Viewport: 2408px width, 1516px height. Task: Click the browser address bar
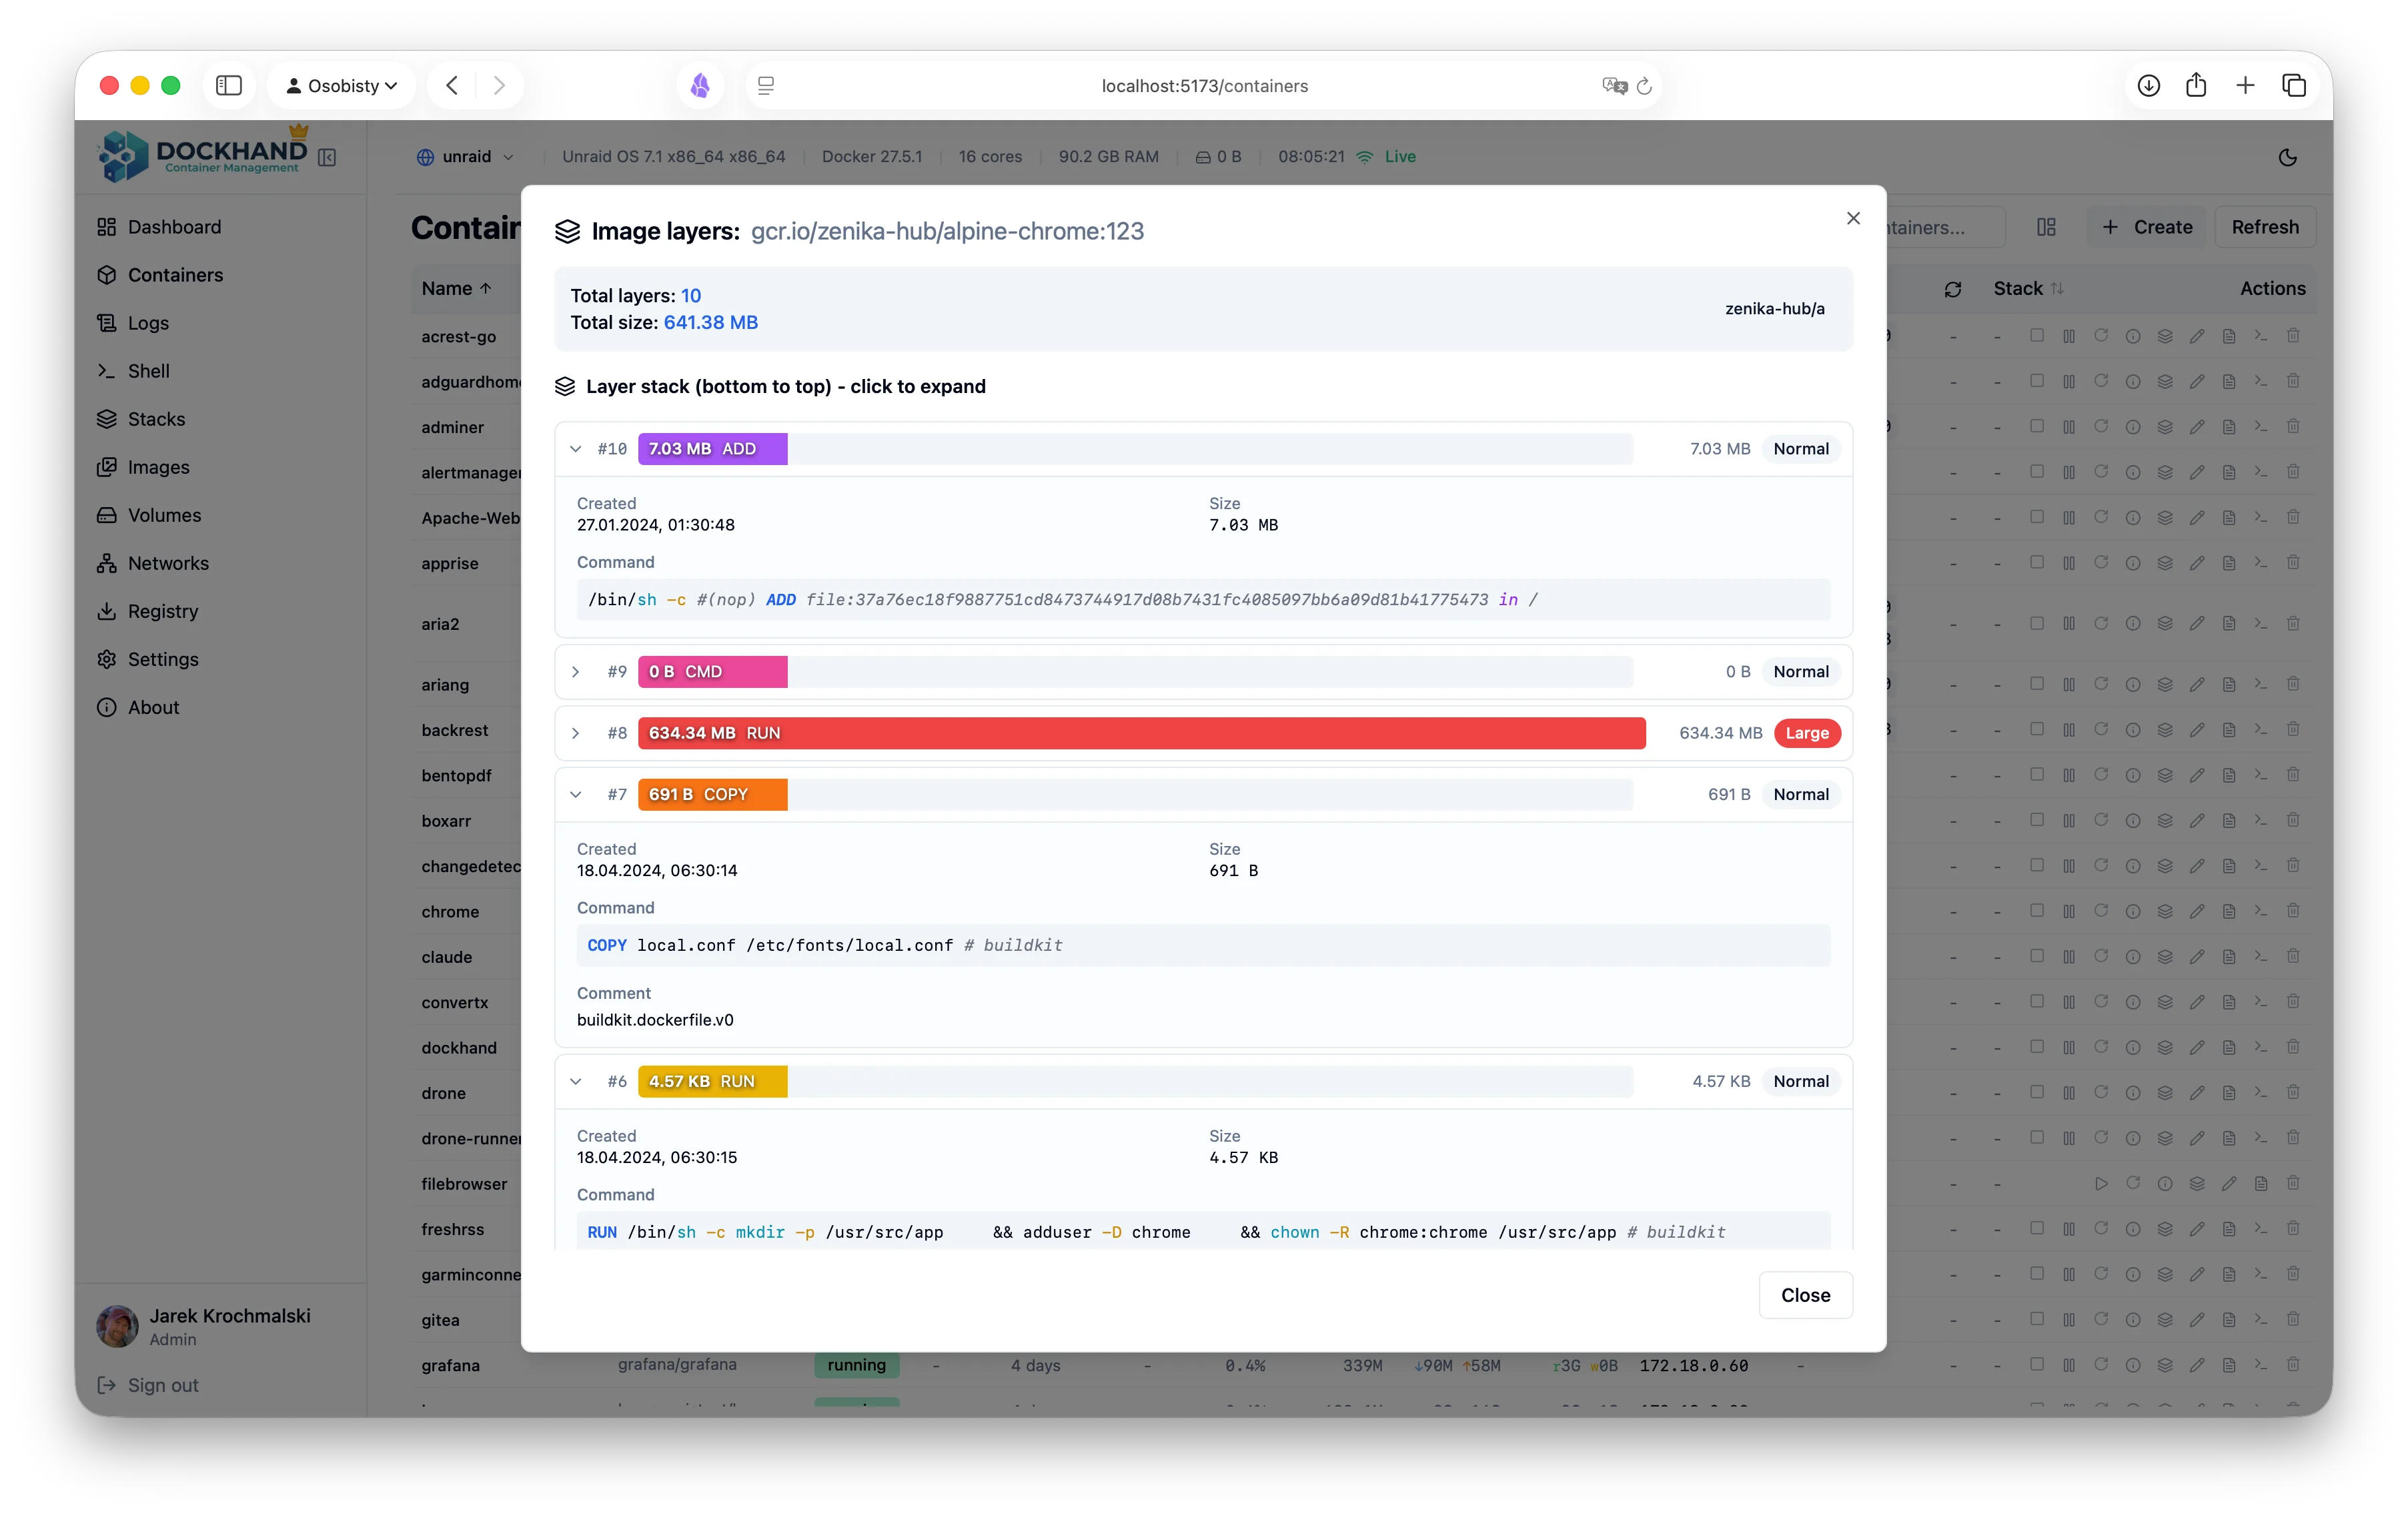(1203, 85)
